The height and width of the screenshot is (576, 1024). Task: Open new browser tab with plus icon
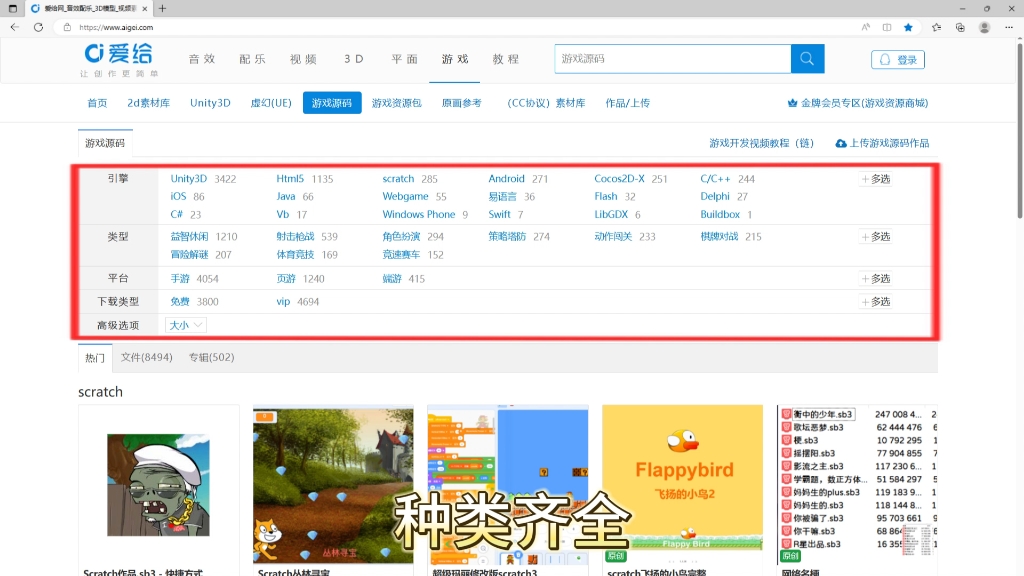[x=162, y=8]
